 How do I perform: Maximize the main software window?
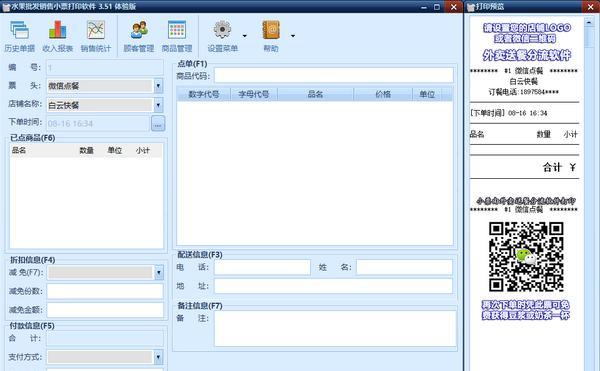pyautogui.click(x=437, y=7)
